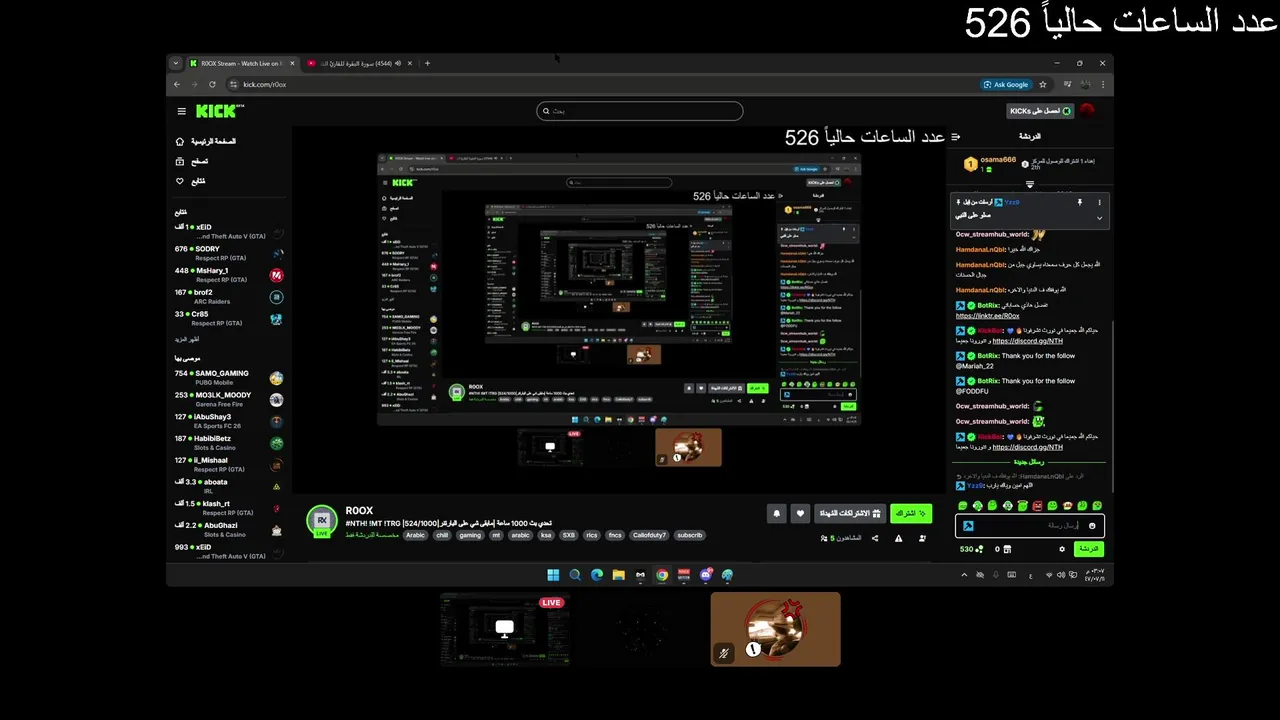Switch to R0OX Stream browser tab
The image size is (1280, 720).
[241, 63]
